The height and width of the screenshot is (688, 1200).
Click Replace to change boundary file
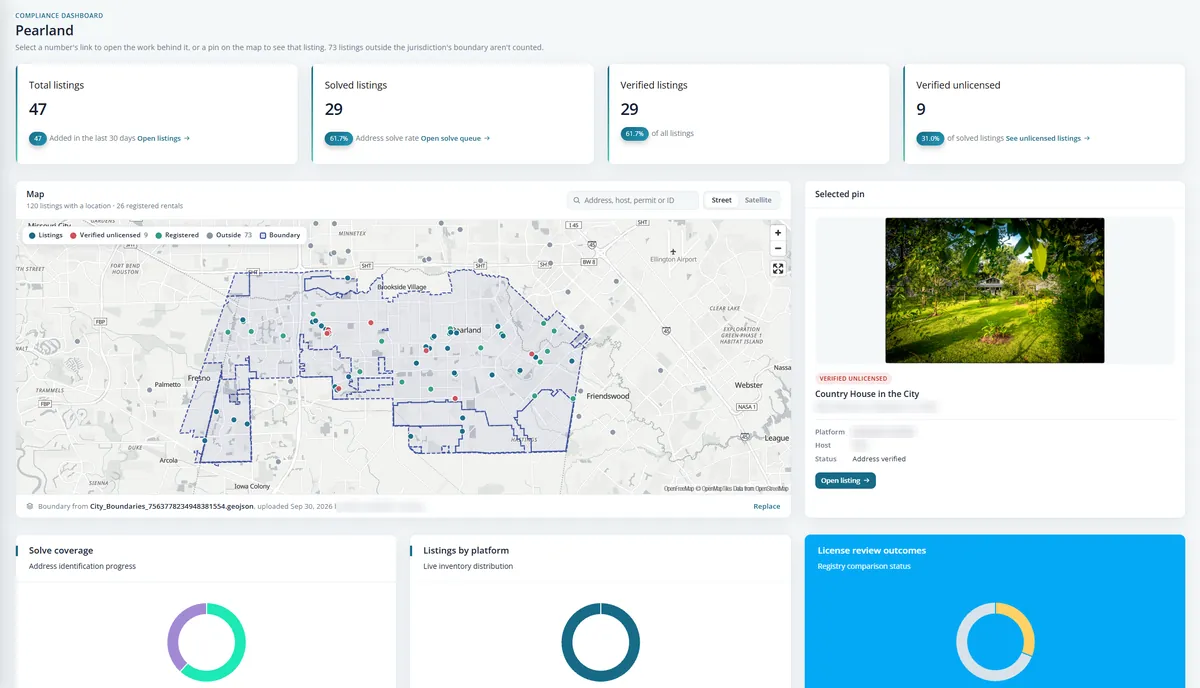(x=766, y=506)
